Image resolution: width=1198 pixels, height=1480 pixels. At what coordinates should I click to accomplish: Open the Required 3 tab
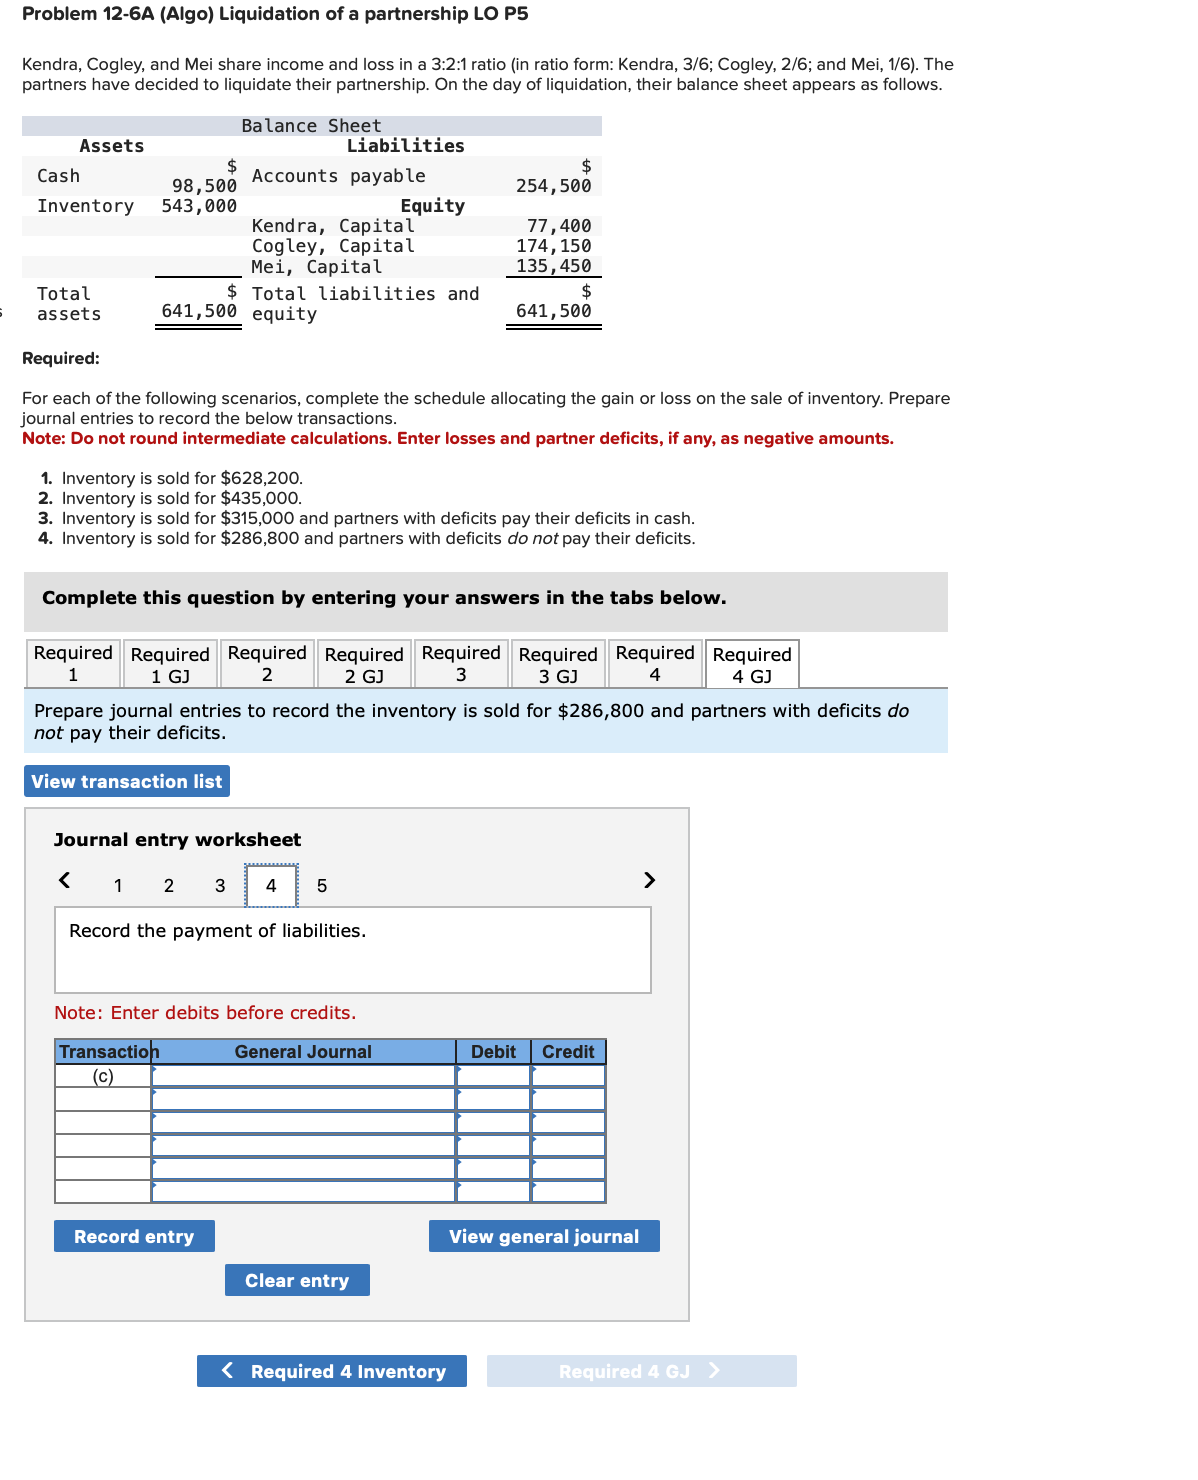pos(461,663)
